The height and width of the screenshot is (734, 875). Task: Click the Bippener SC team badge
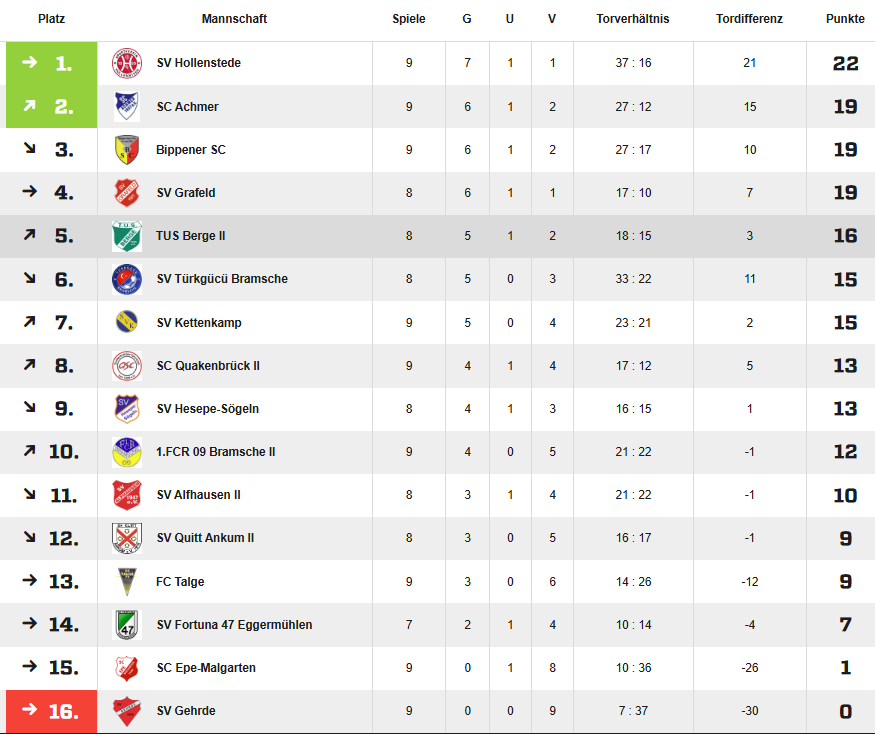click(x=126, y=150)
